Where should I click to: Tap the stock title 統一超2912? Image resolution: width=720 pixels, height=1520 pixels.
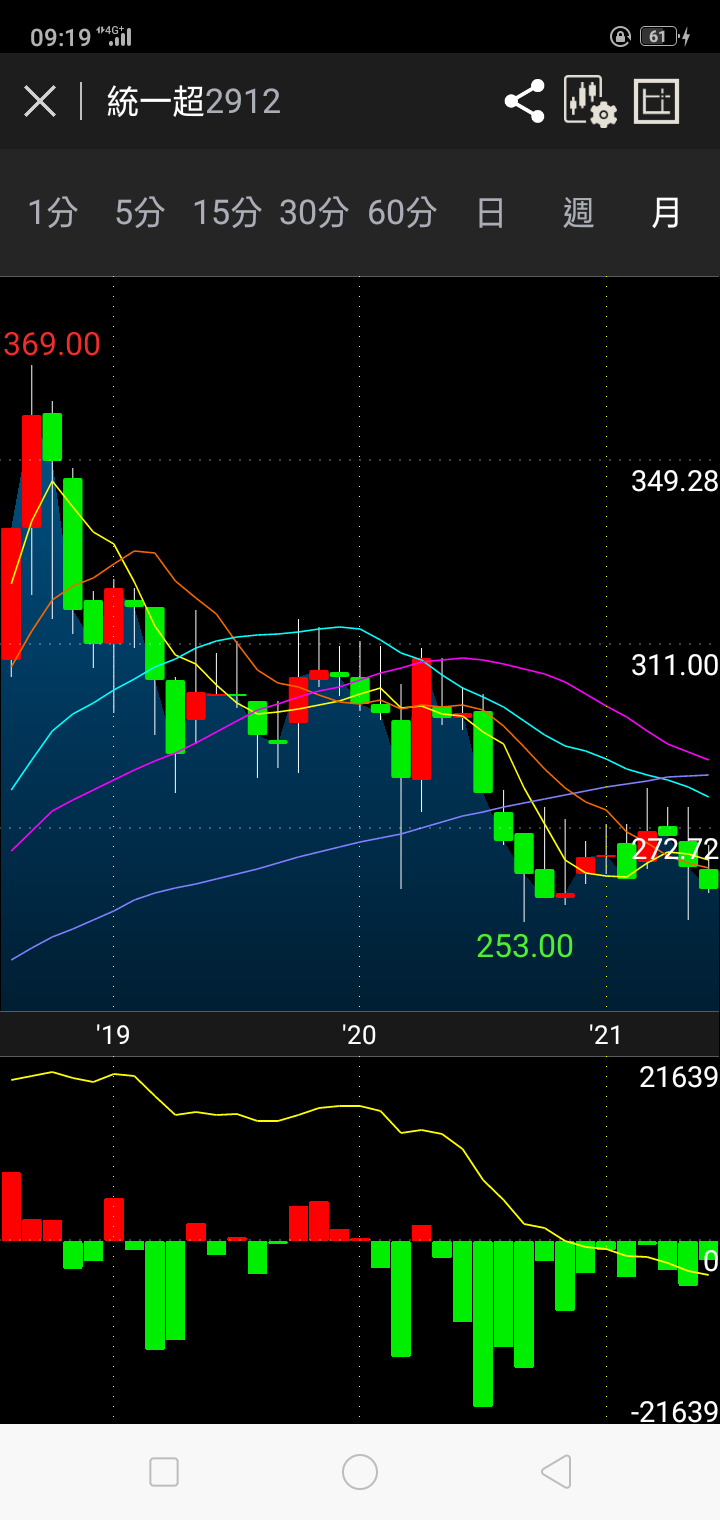(194, 101)
